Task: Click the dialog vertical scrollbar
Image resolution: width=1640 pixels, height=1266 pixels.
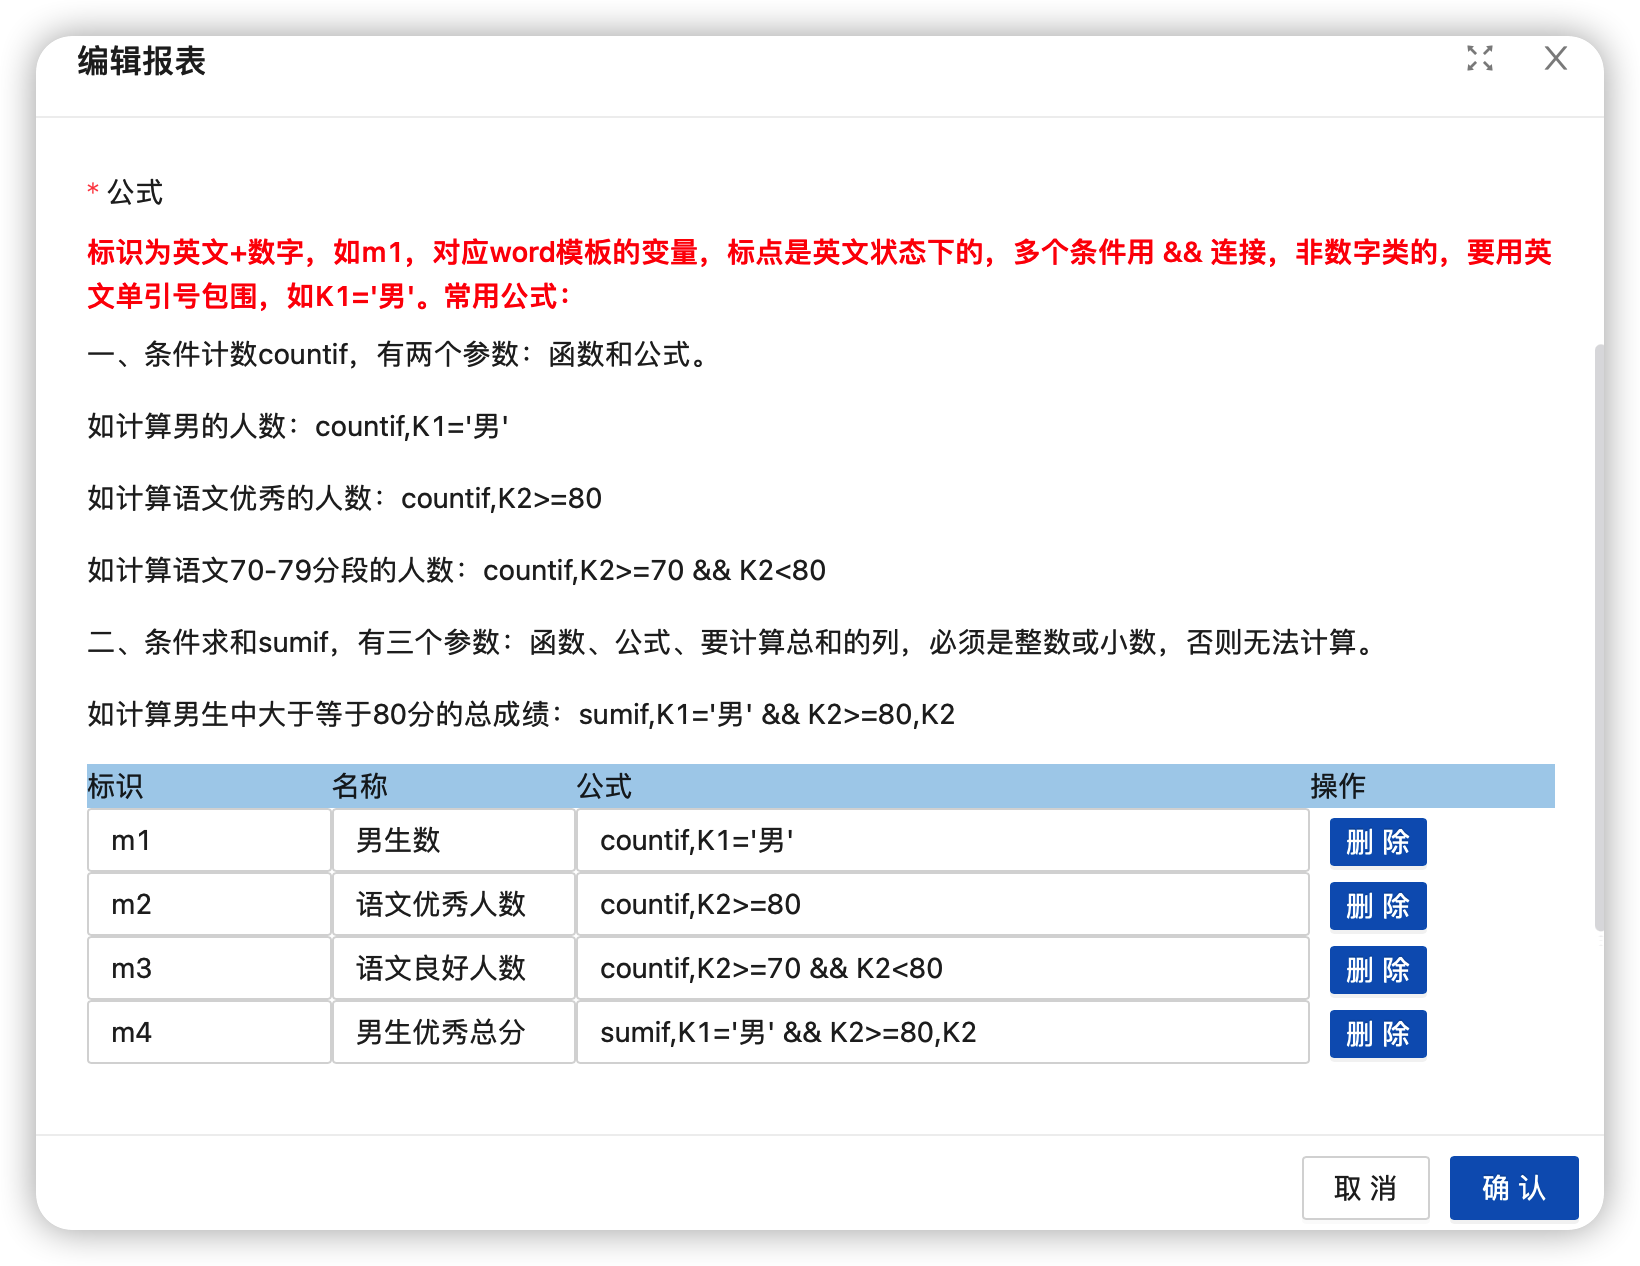Action: [x=1599, y=638]
